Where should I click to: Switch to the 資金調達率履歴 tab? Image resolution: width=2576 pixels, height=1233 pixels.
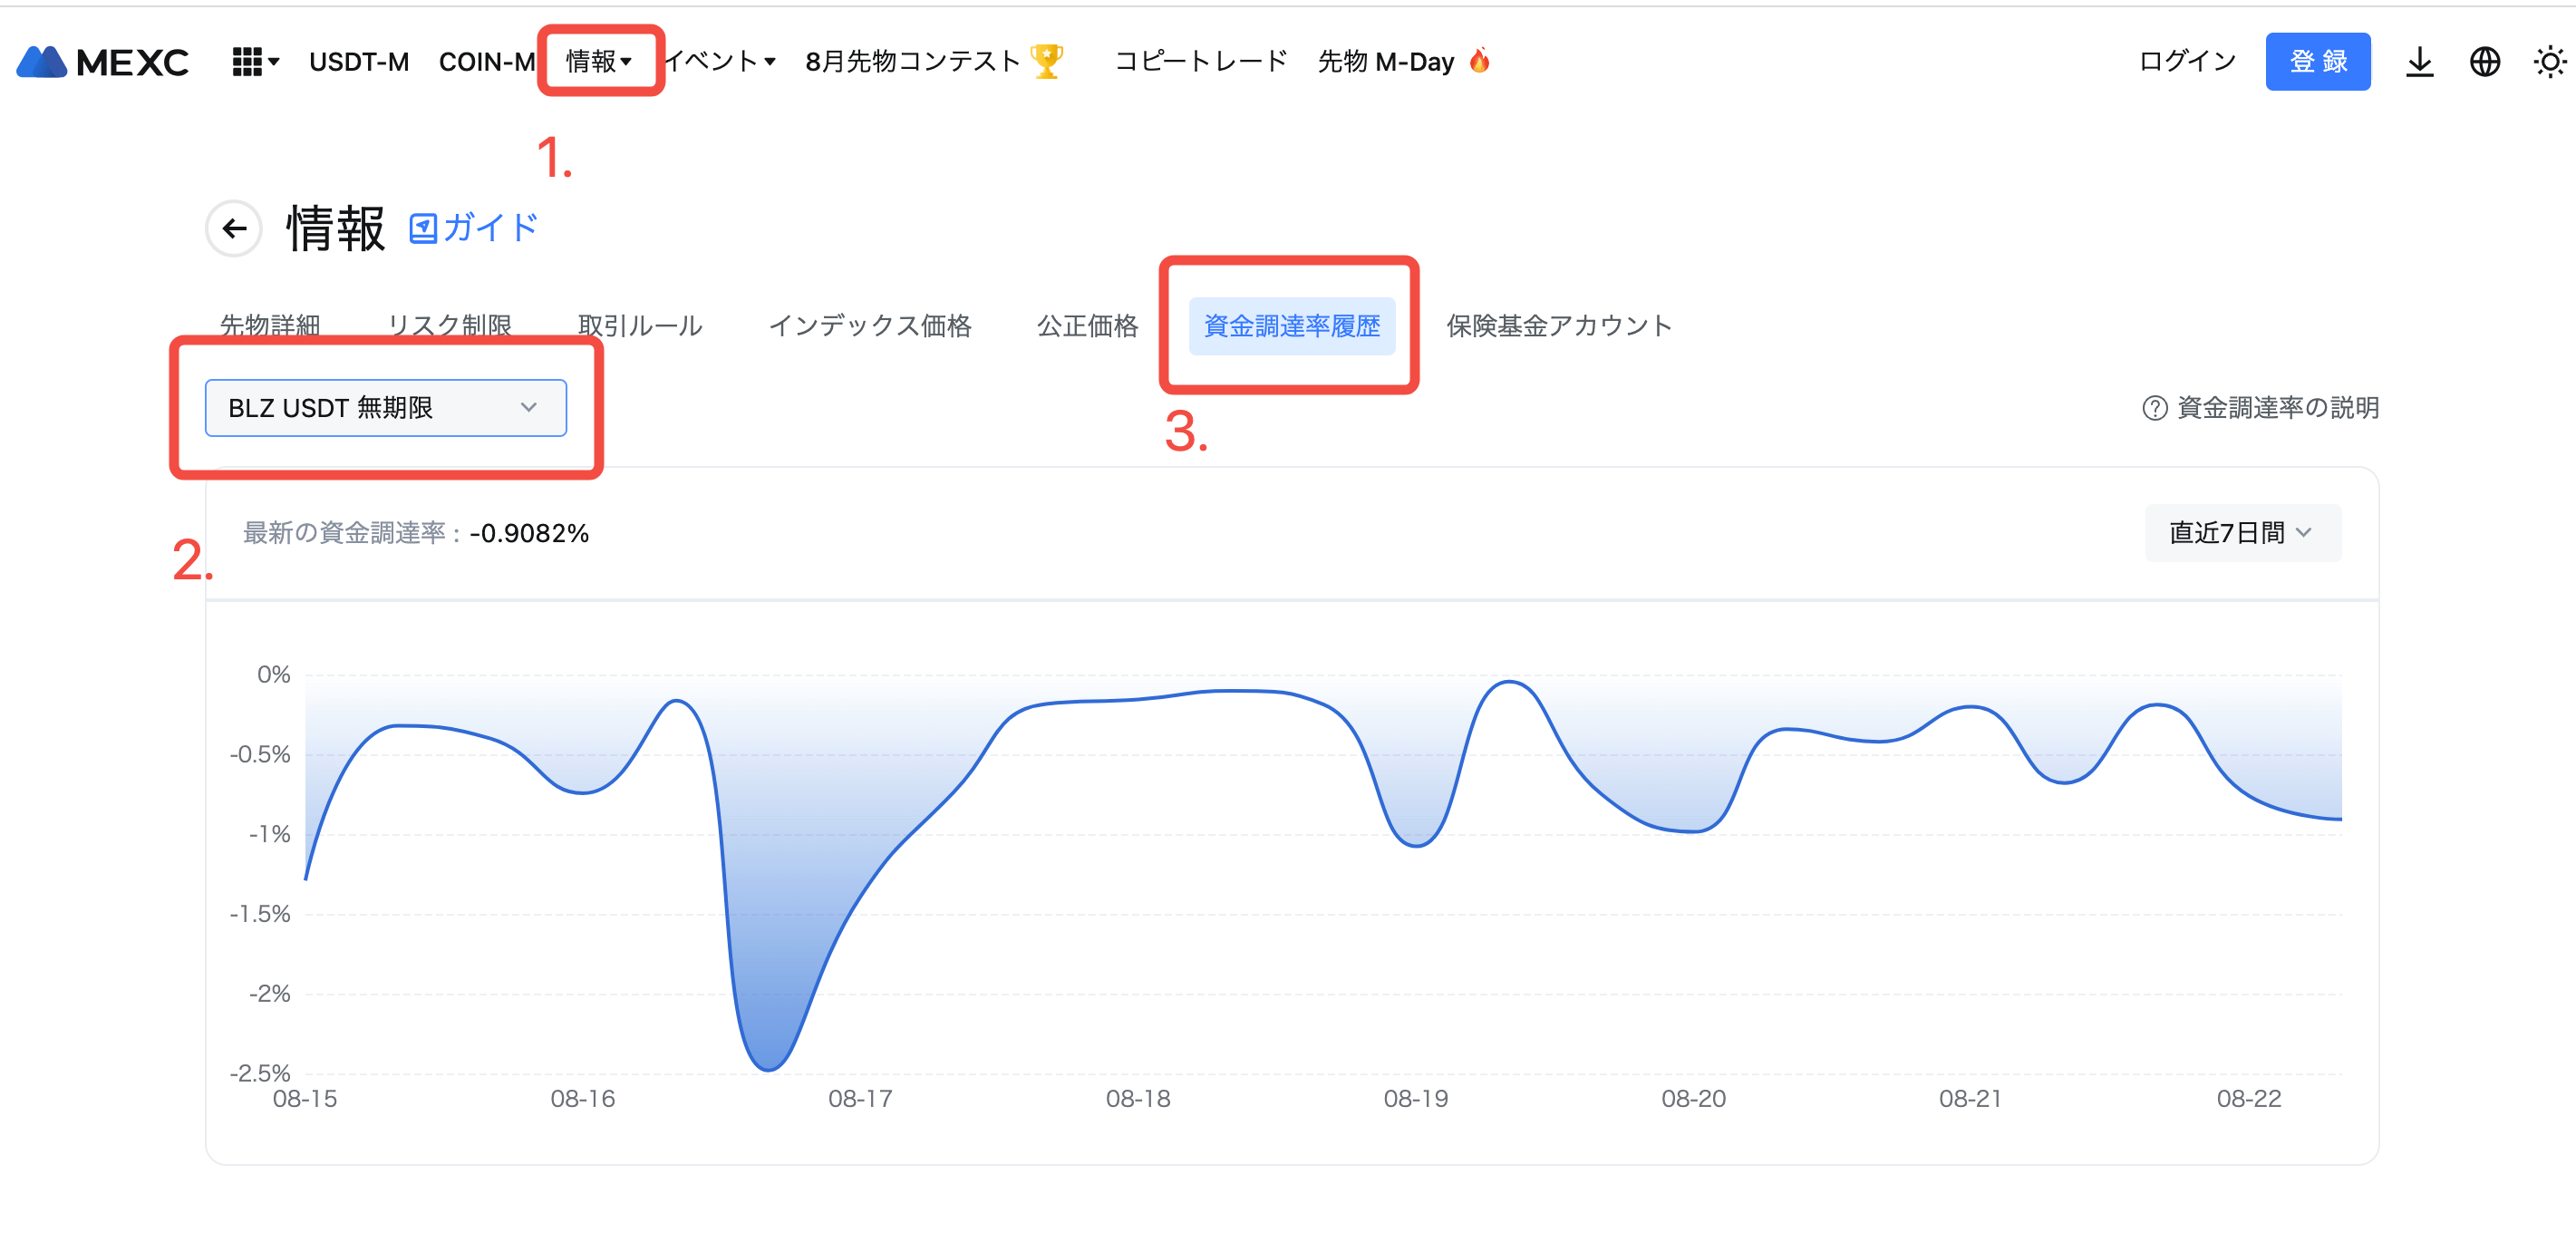[1291, 326]
